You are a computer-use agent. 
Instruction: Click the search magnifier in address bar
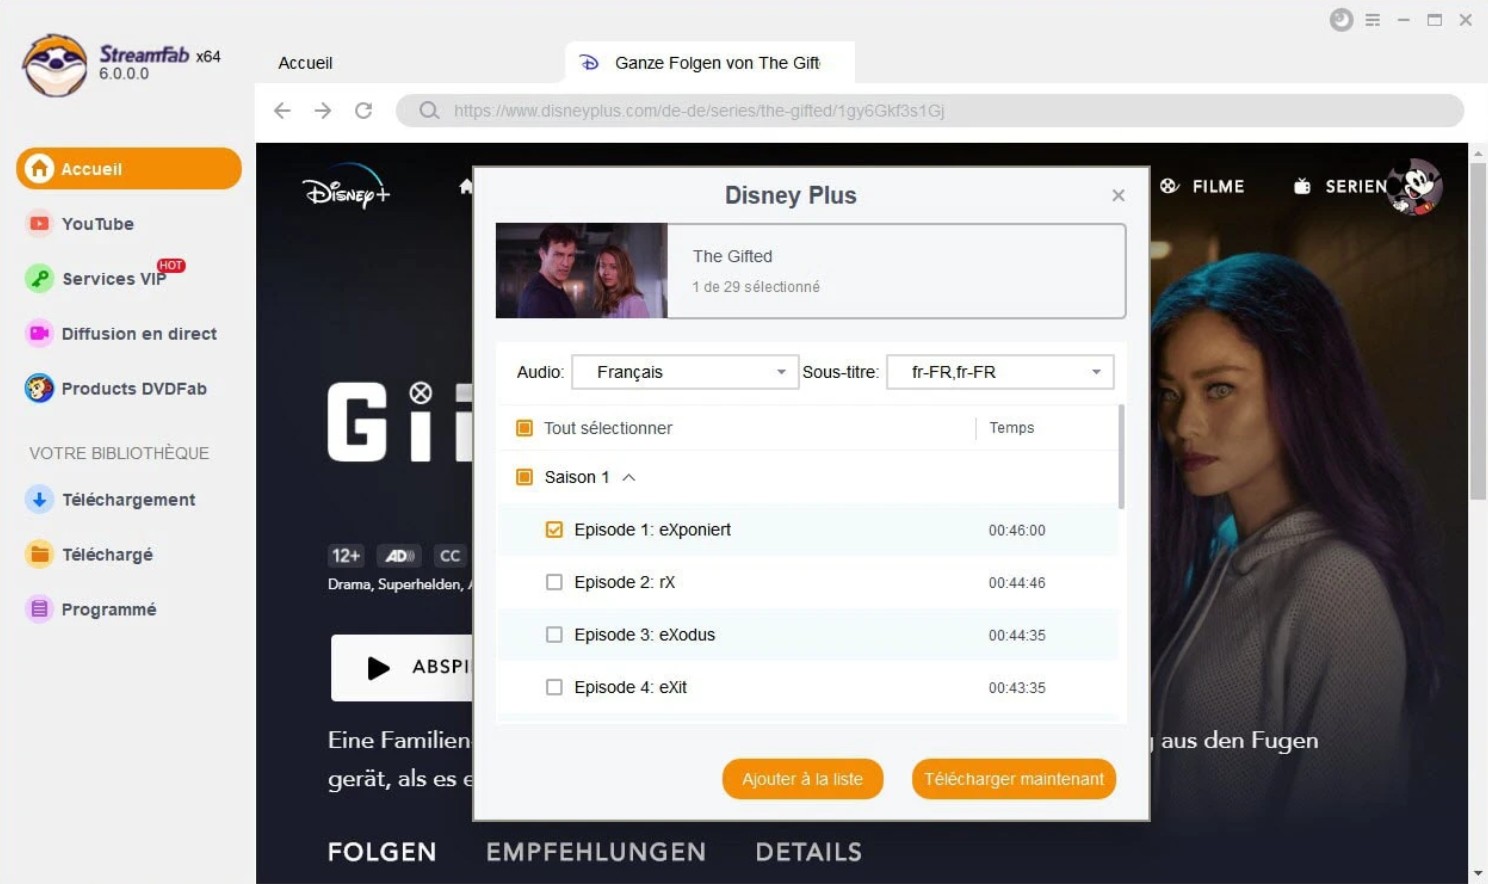pos(429,111)
